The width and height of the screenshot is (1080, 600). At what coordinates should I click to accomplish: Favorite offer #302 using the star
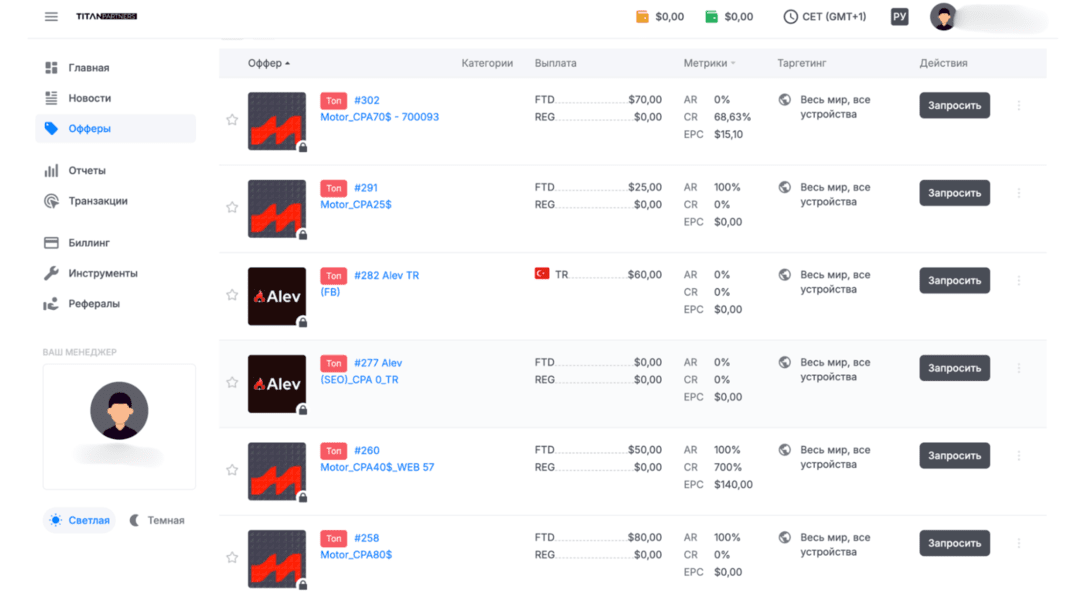(232, 119)
